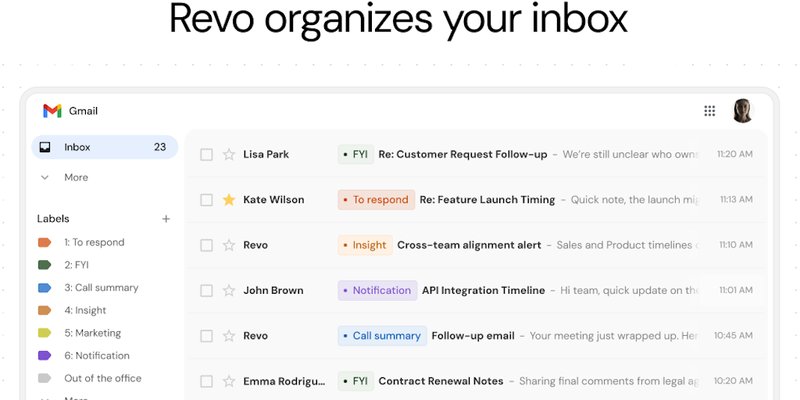This screenshot has width=800, height=400.
Task: Select the 3: Call summary label
Action: click(101, 288)
